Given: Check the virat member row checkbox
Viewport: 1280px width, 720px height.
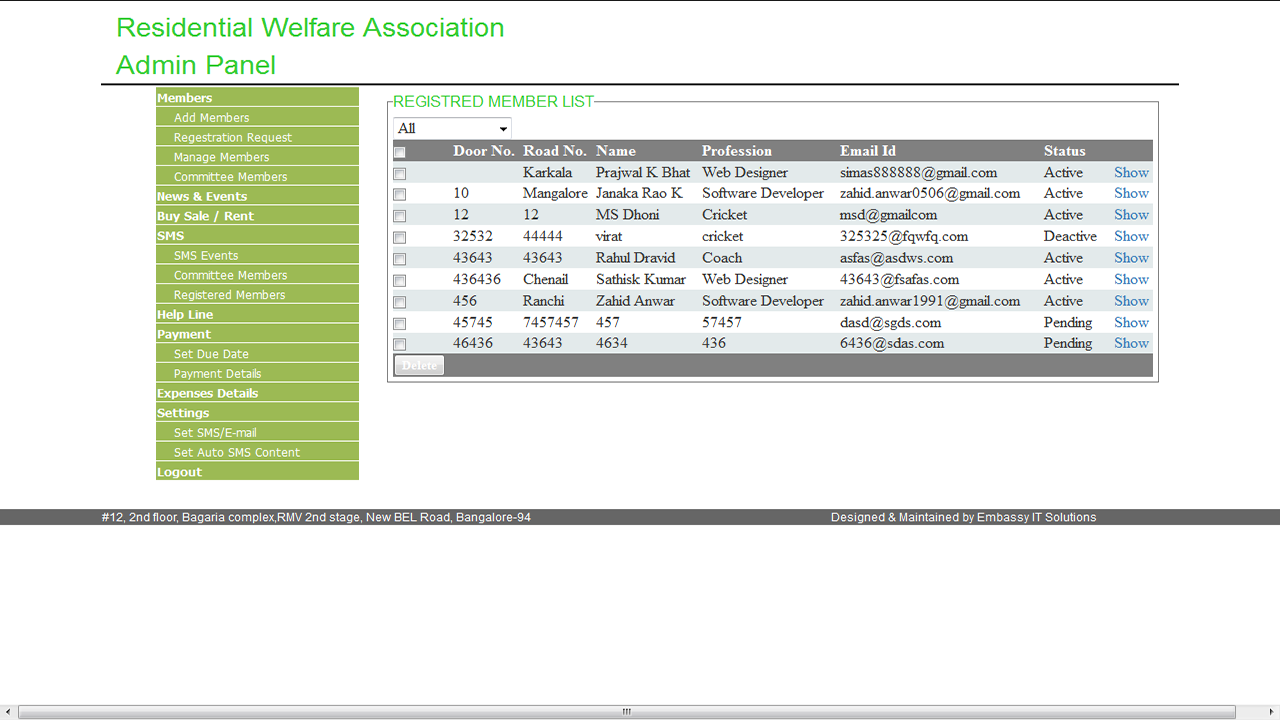Looking at the screenshot, I should coord(400,238).
